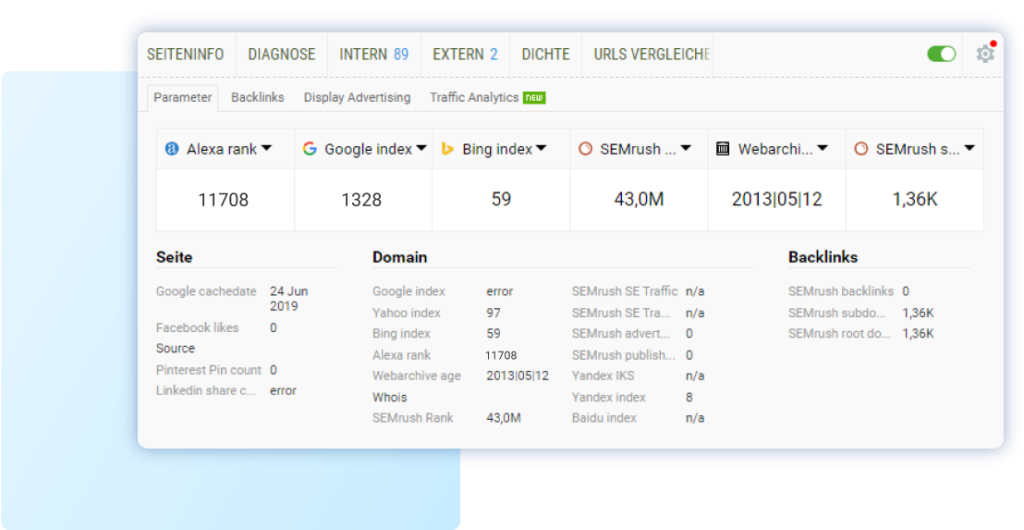Open the SEITENINFO tab
Image resolution: width=1024 pixels, height=530 pixels.
click(185, 54)
